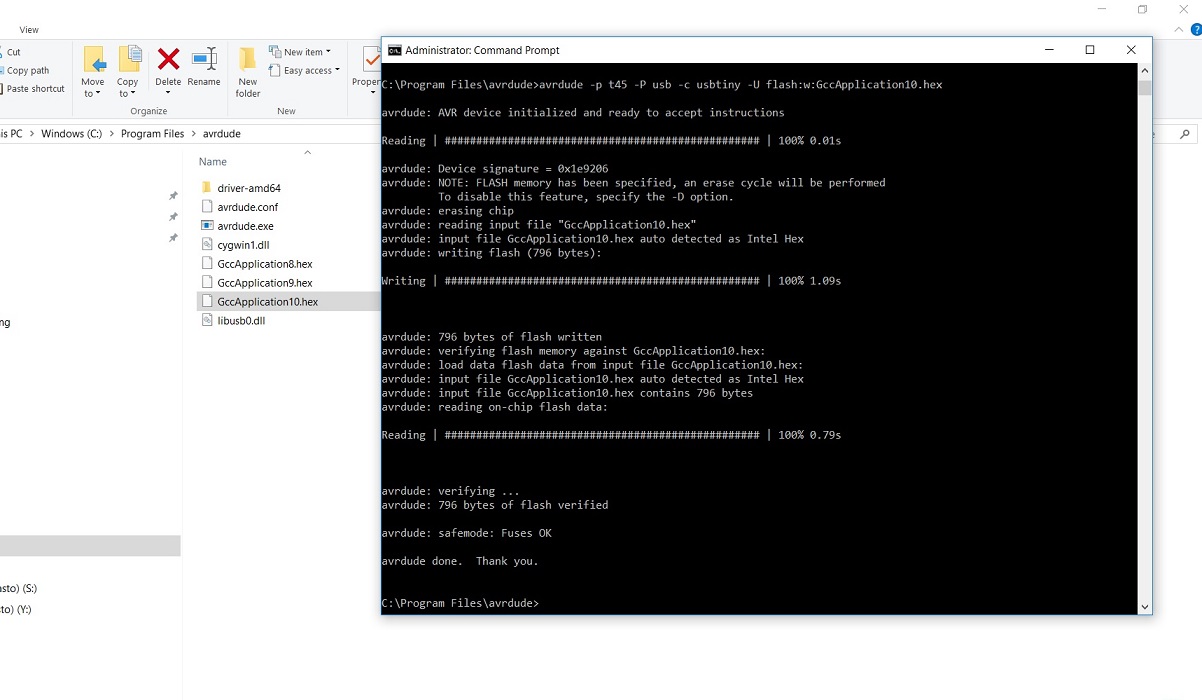Expand the chevron after Windows (C:) breadcrumb
Screen dimensions: 1202x700
tap(111, 134)
